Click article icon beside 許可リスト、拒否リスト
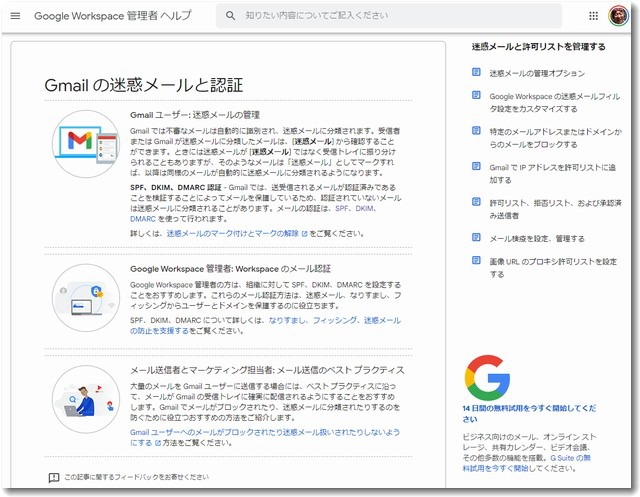This screenshot has width=640, height=497. pos(476,202)
